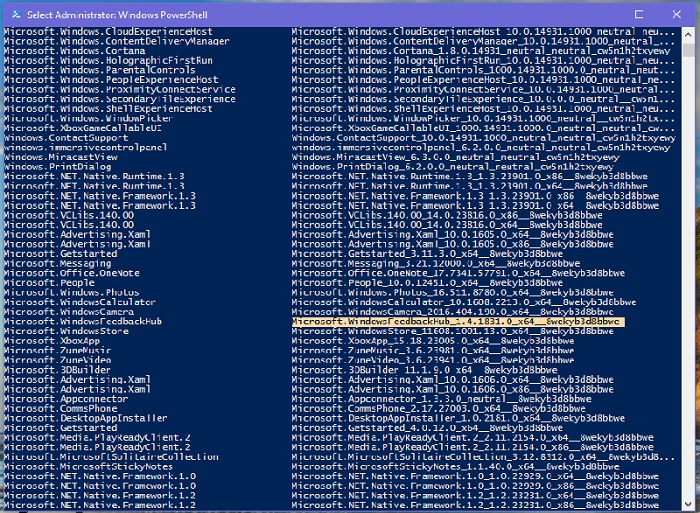Select Microsoft.WindowsStore_11608.1001.13.0_x64 package full name
This screenshot has height=513, width=700.
pos(452,331)
